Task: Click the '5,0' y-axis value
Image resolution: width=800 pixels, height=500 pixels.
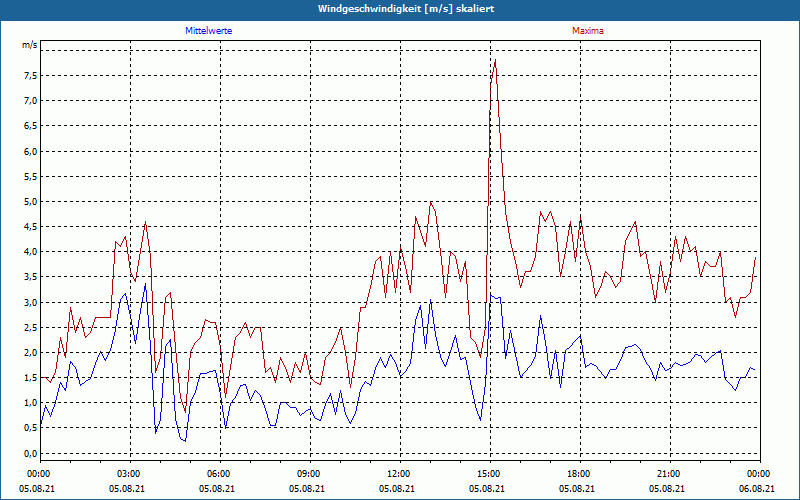Action: click(31, 202)
